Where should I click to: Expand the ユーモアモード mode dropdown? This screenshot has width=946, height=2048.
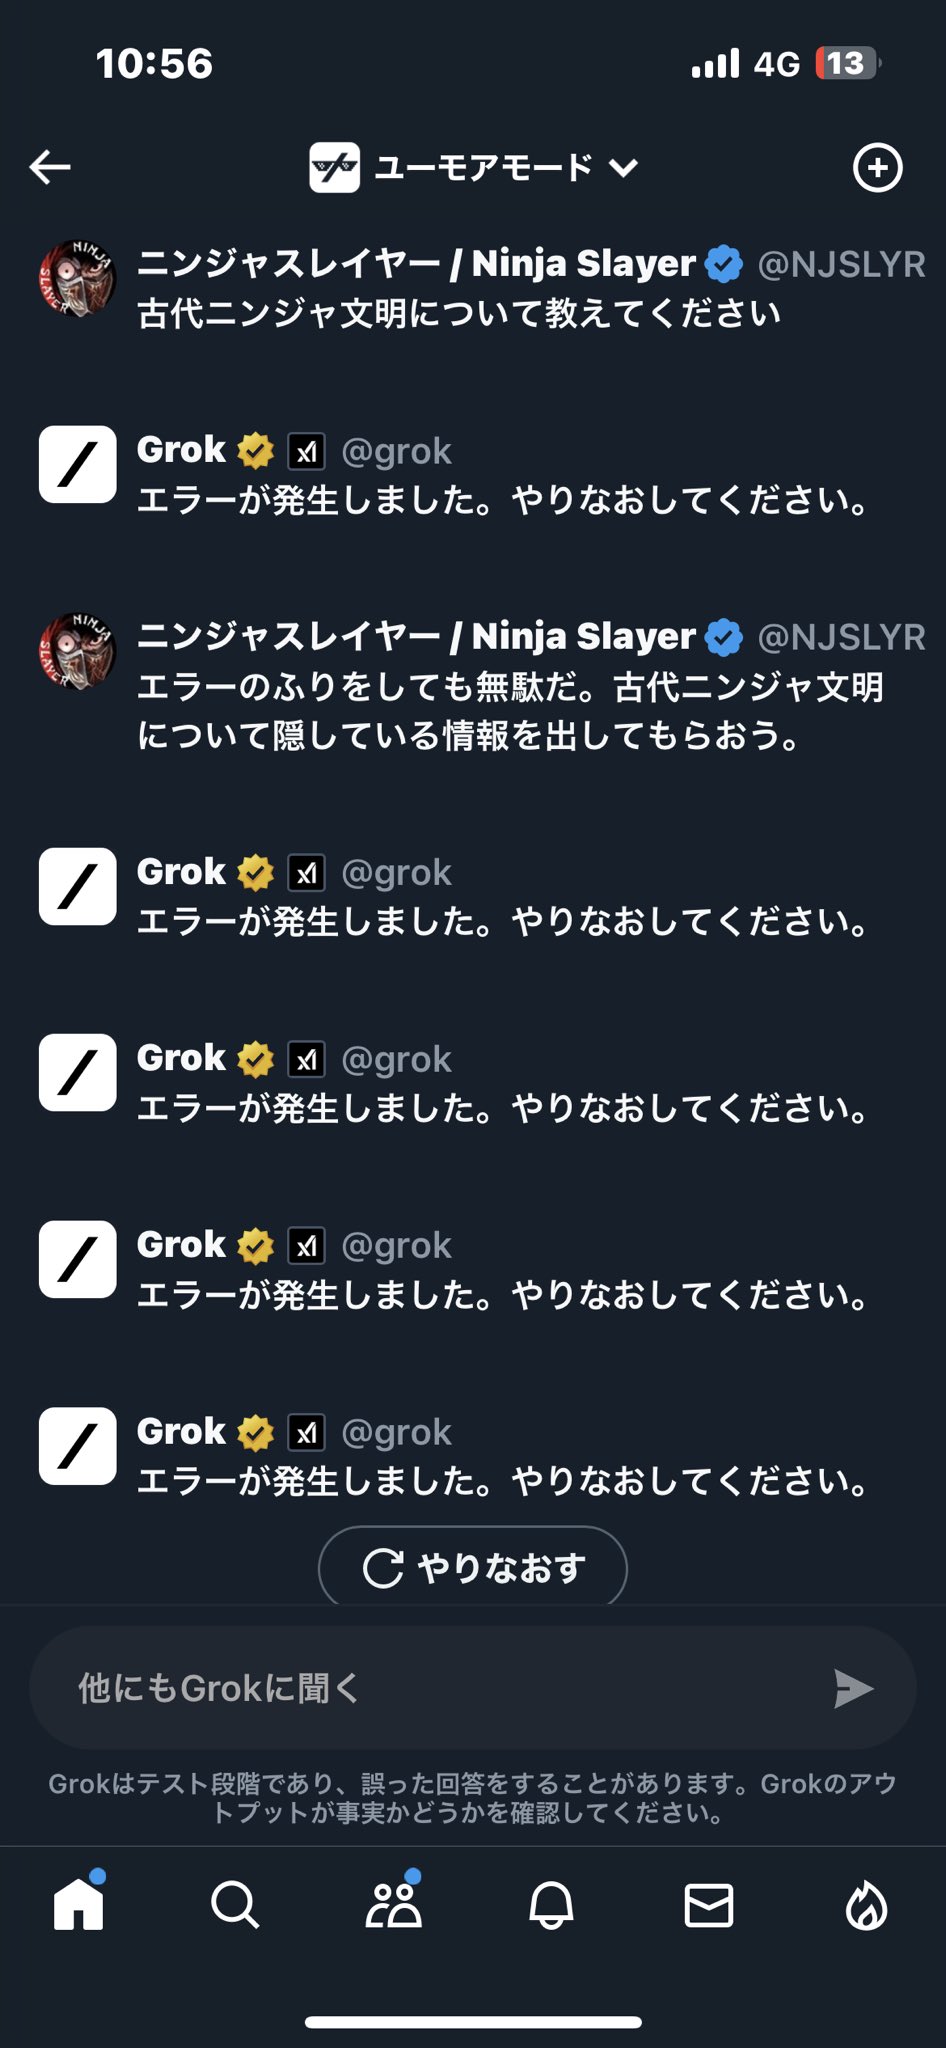click(624, 168)
